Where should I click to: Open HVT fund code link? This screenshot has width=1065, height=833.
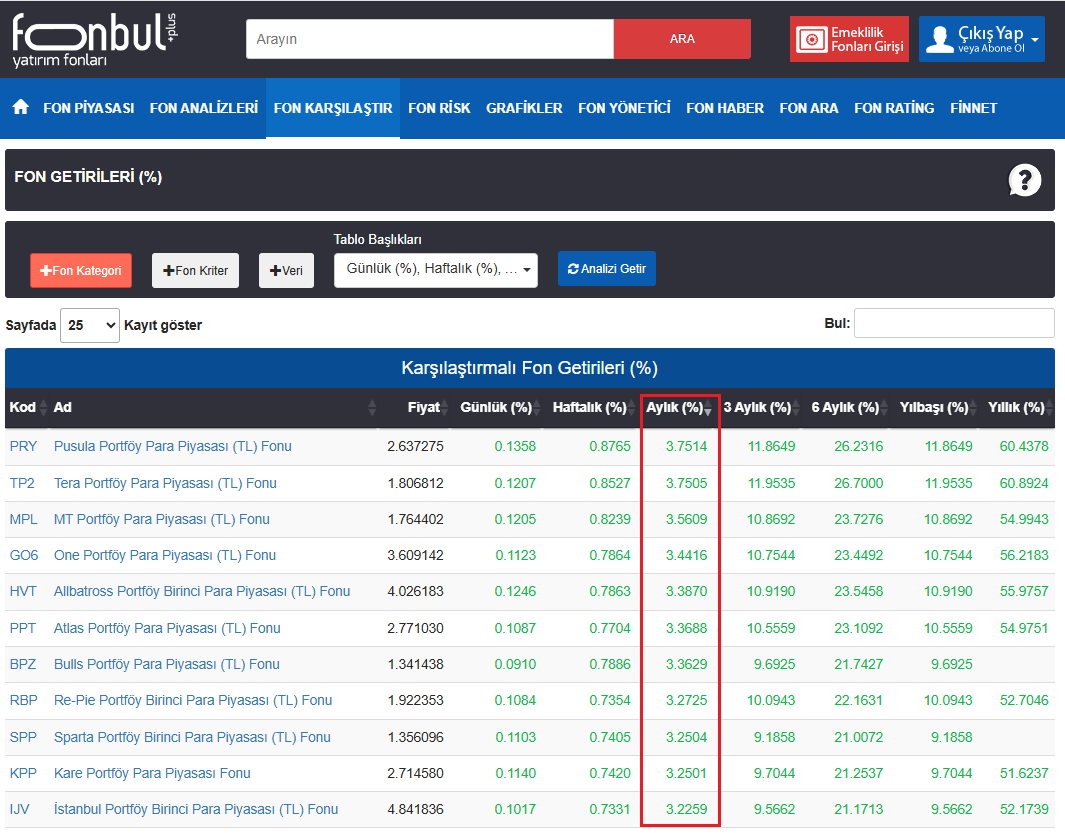click(23, 591)
